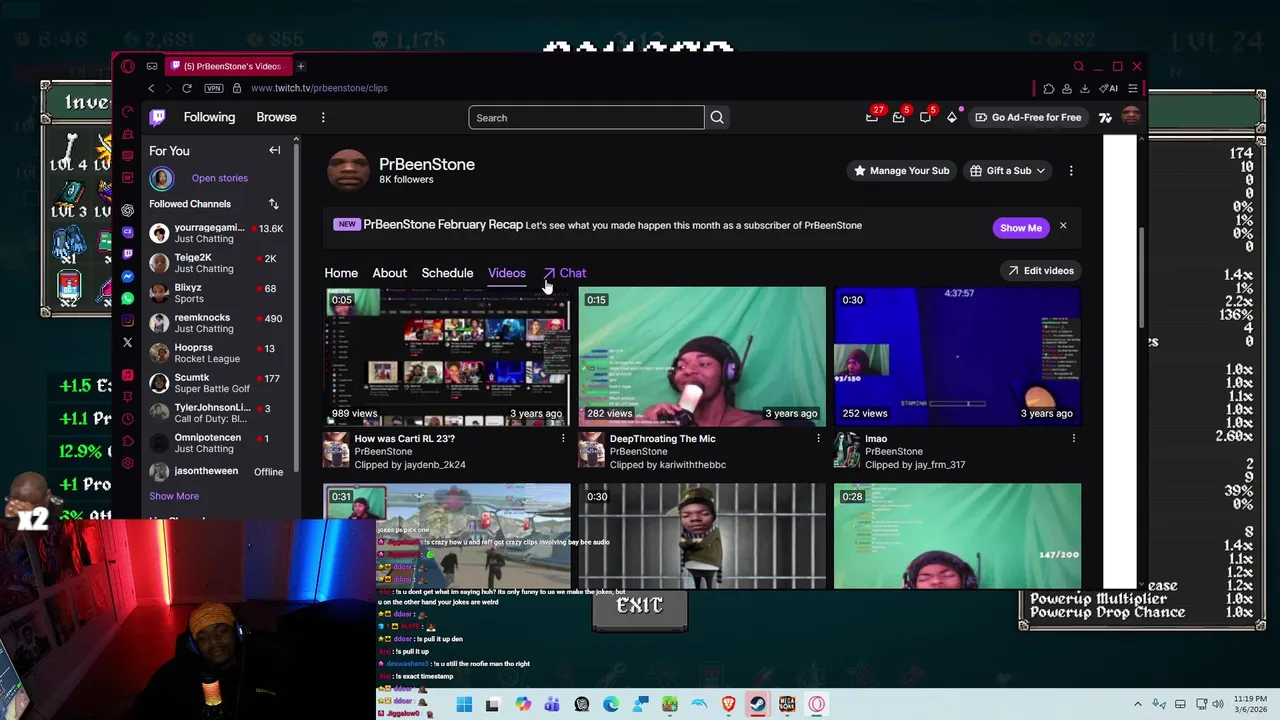Open Opera extensions cube icon

(1048, 88)
